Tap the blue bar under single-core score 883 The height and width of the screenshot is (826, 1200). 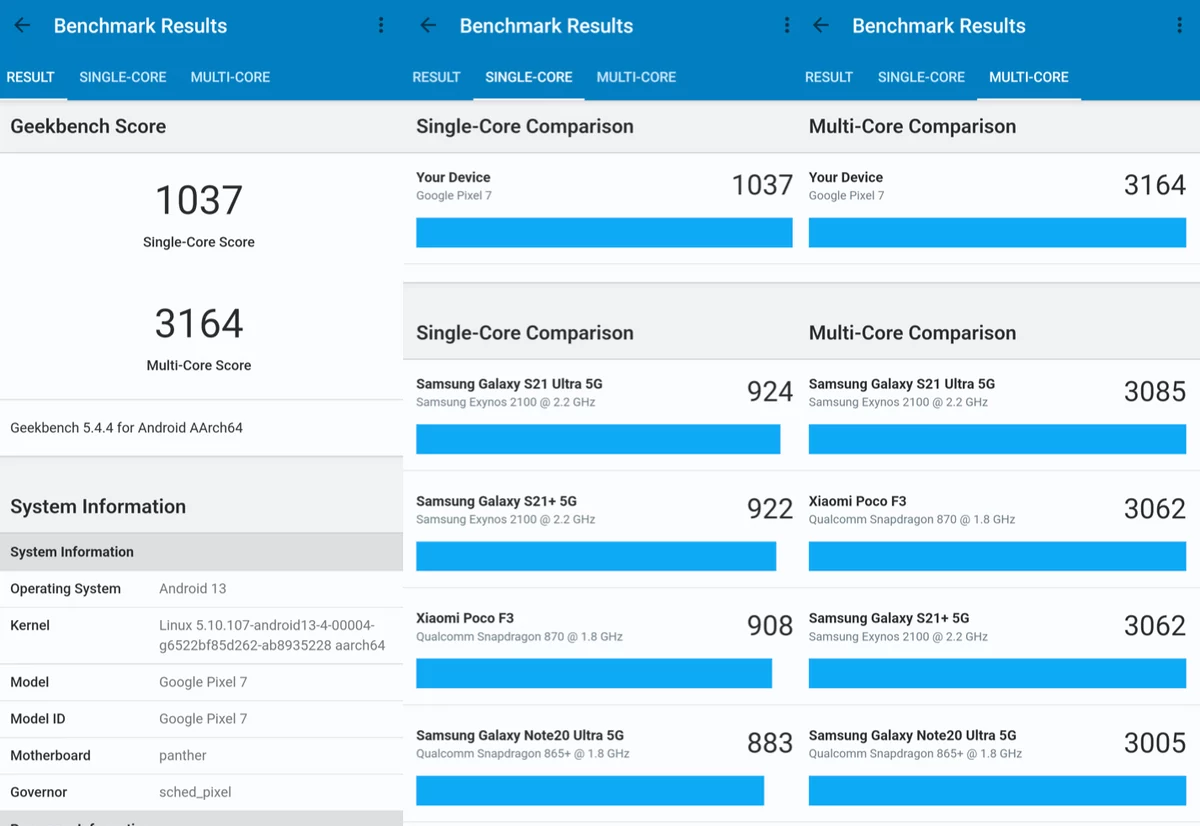click(x=590, y=790)
